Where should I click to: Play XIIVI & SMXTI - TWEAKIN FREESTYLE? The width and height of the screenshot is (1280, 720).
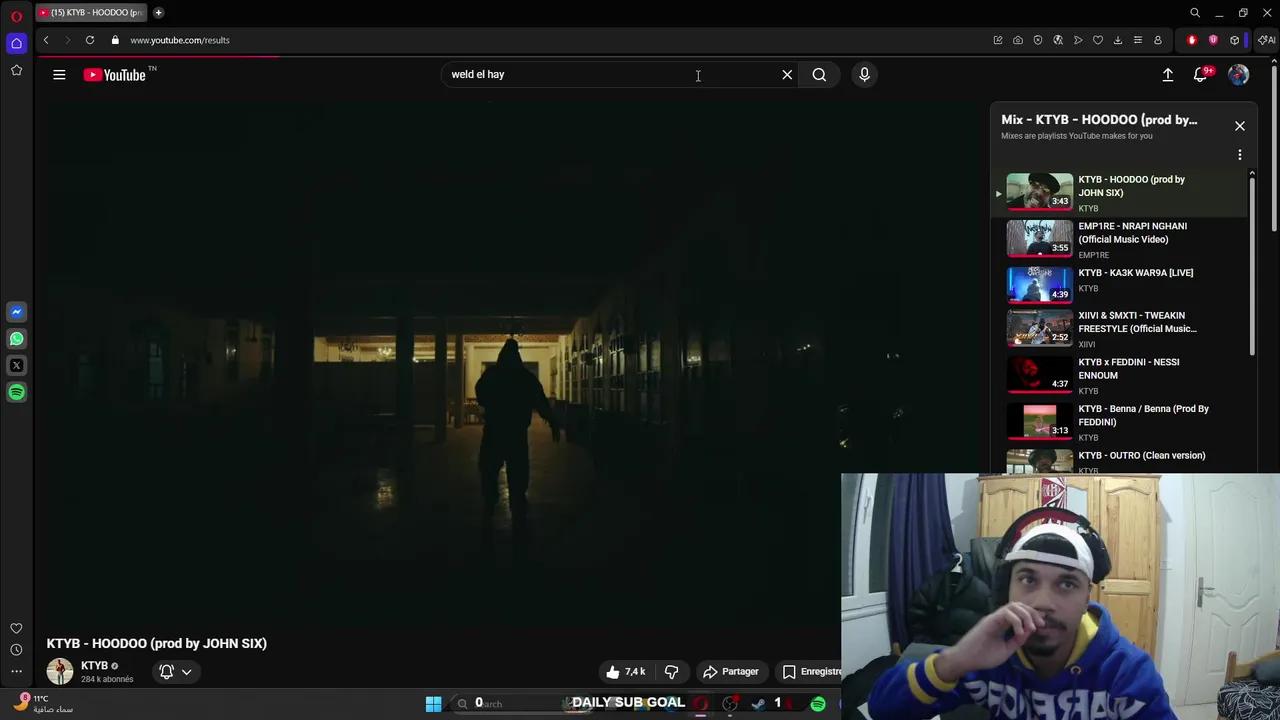coord(1118,330)
